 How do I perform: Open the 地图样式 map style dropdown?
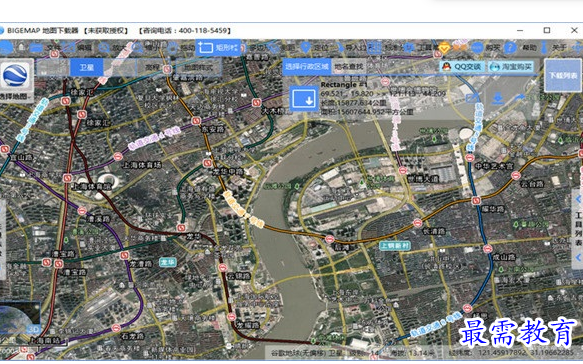coord(198,67)
